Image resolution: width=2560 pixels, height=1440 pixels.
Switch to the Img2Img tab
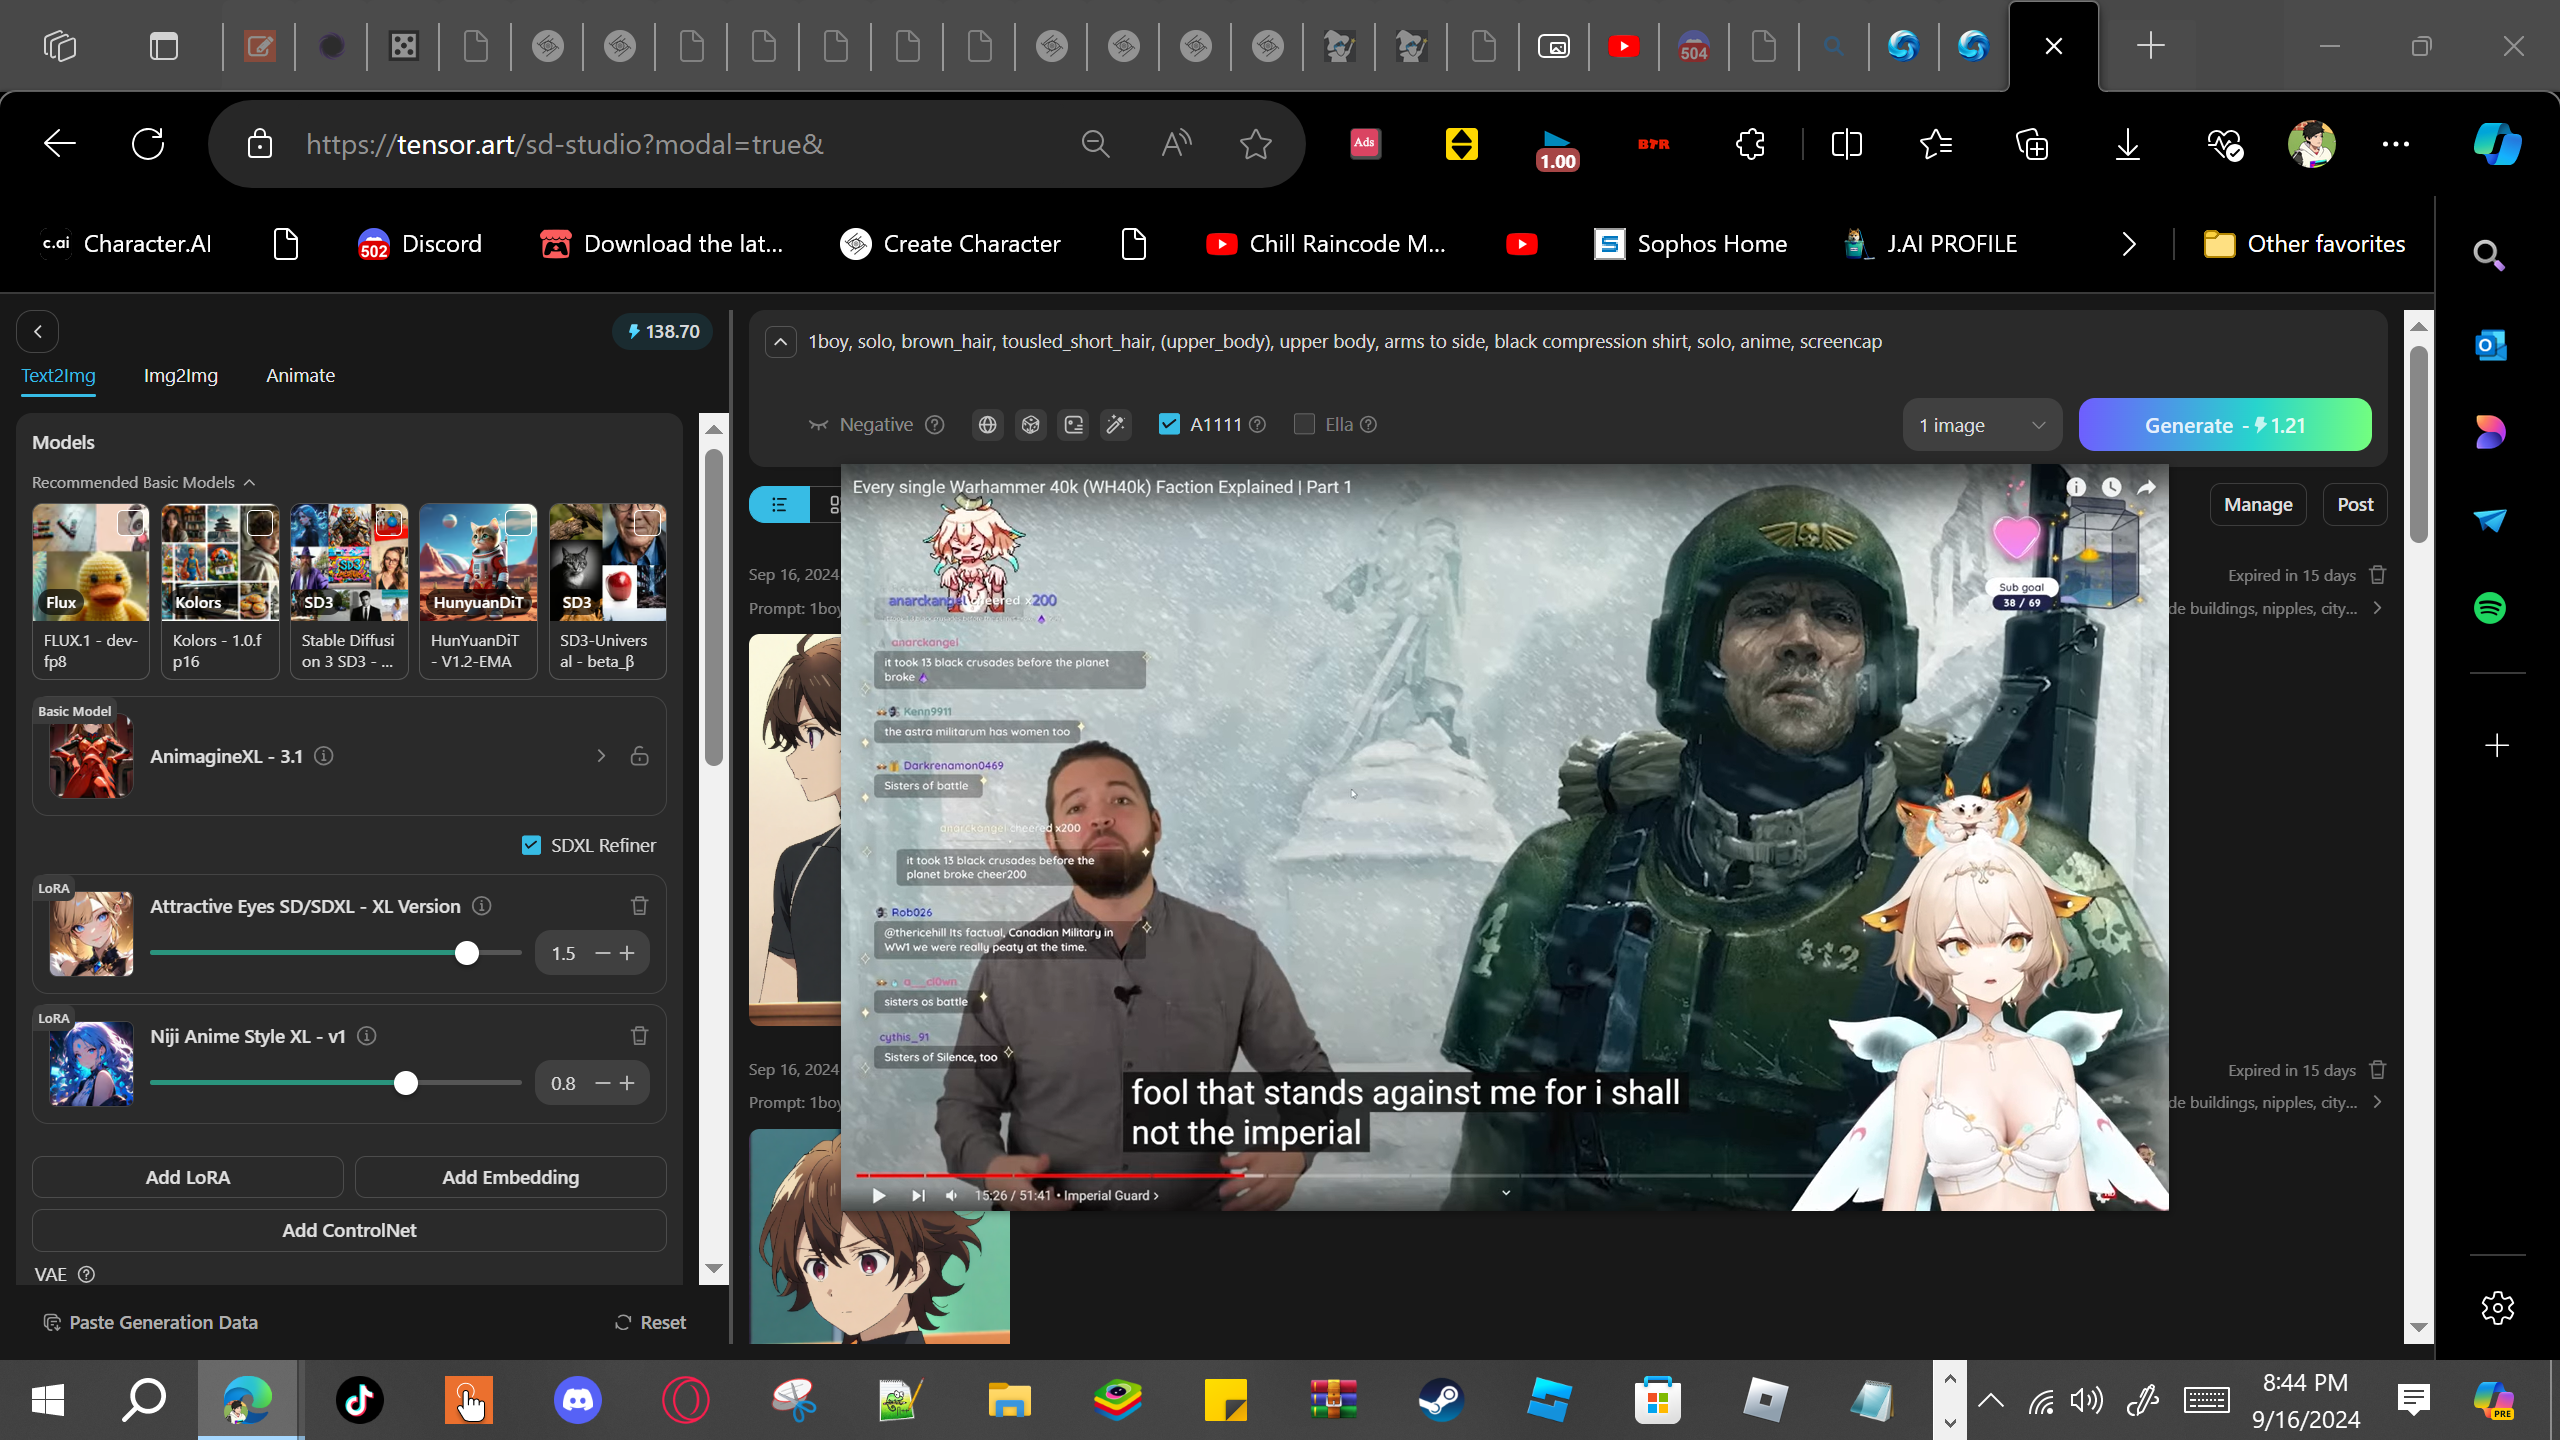[181, 376]
